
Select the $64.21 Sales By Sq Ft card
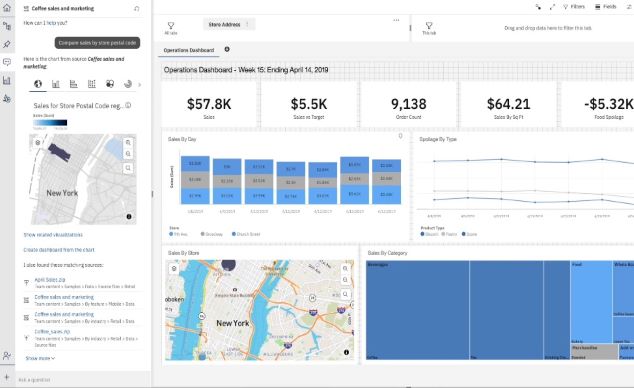point(508,104)
